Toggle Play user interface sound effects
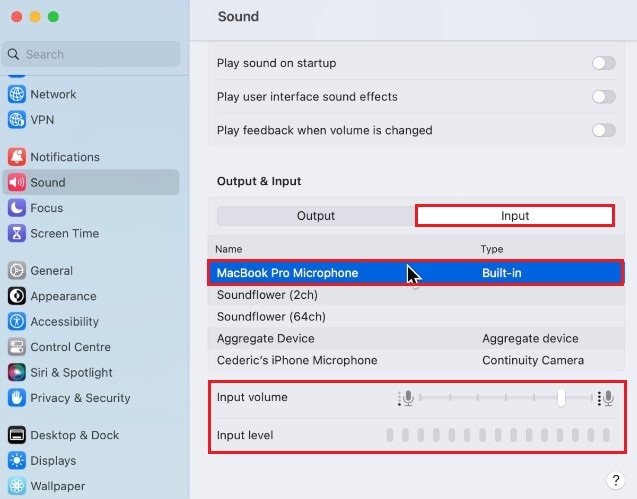The height and width of the screenshot is (499, 637). [603, 97]
